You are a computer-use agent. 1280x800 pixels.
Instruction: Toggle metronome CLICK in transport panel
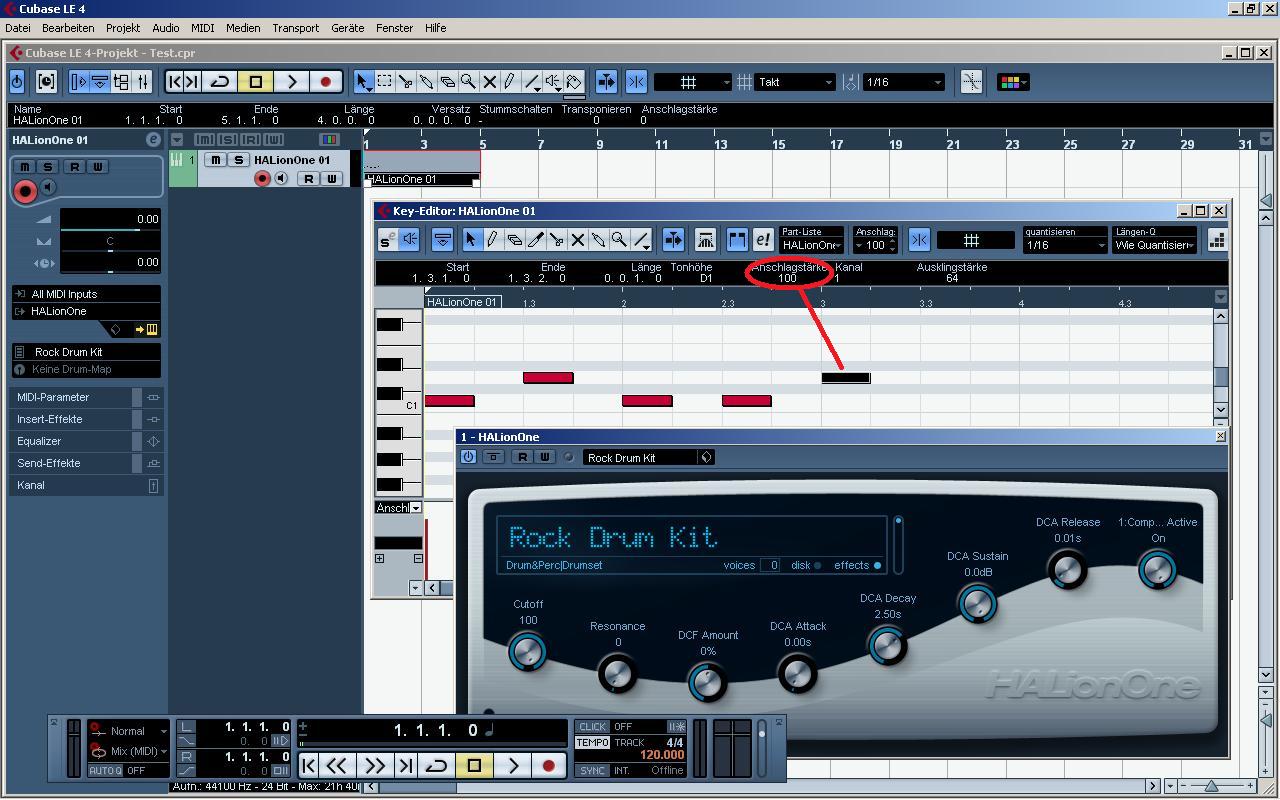pyautogui.click(x=592, y=727)
